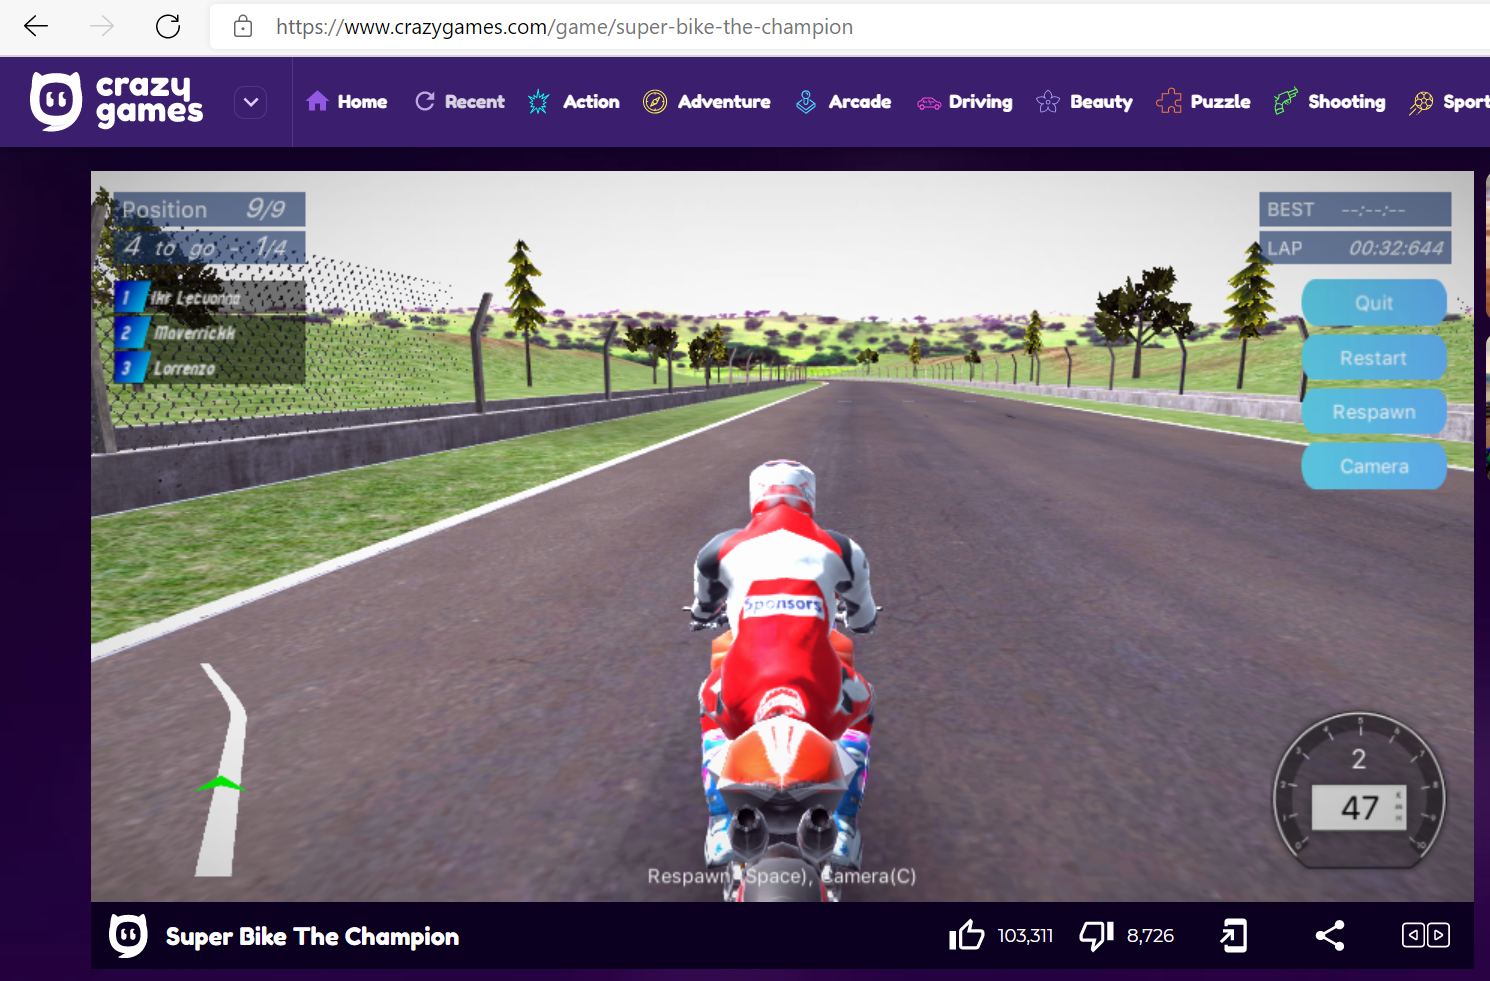The height and width of the screenshot is (981, 1490).
Task: Click the open-on-device icon
Action: (1234, 935)
